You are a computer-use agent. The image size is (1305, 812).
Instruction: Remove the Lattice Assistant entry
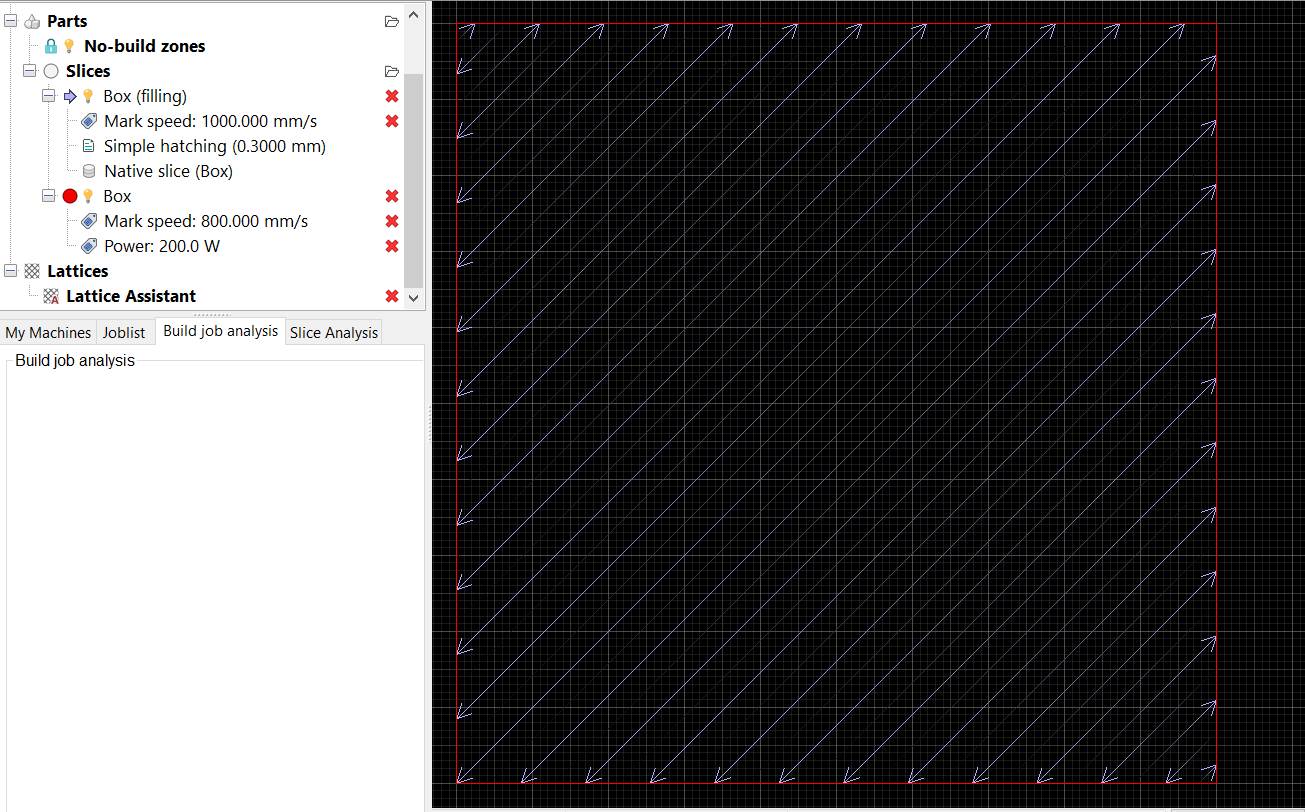(391, 295)
